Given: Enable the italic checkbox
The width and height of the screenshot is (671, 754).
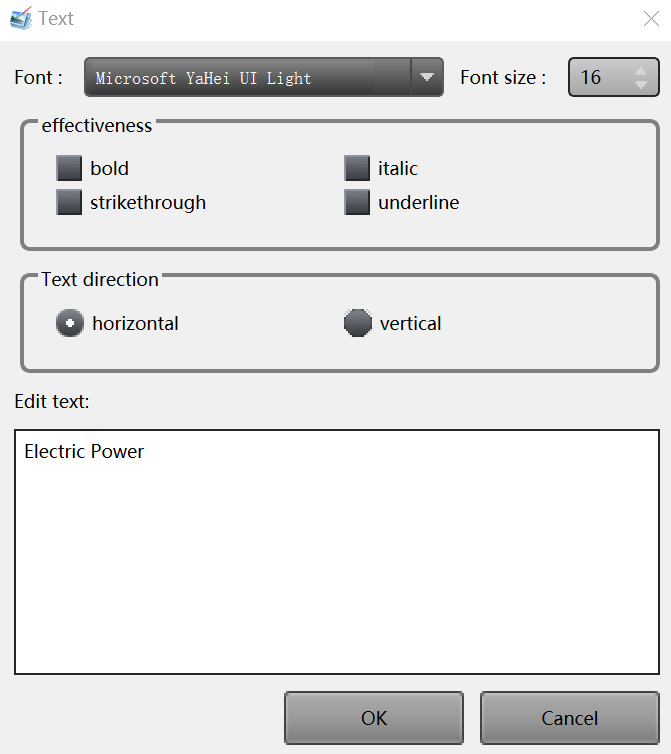Looking at the screenshot, I should pyautogui.click(x=357, y=168).
